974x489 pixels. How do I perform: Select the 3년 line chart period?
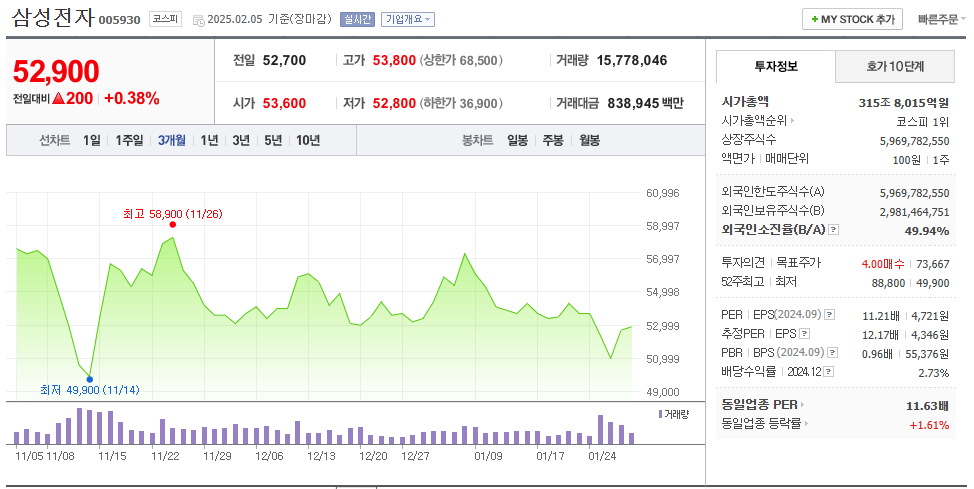(241, 140)
